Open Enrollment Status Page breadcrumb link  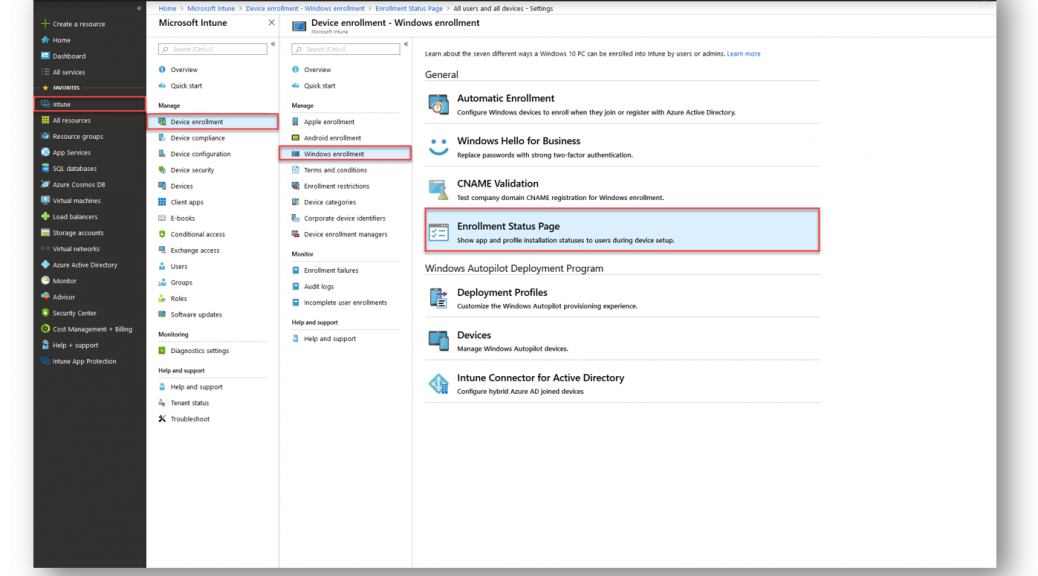408,9
